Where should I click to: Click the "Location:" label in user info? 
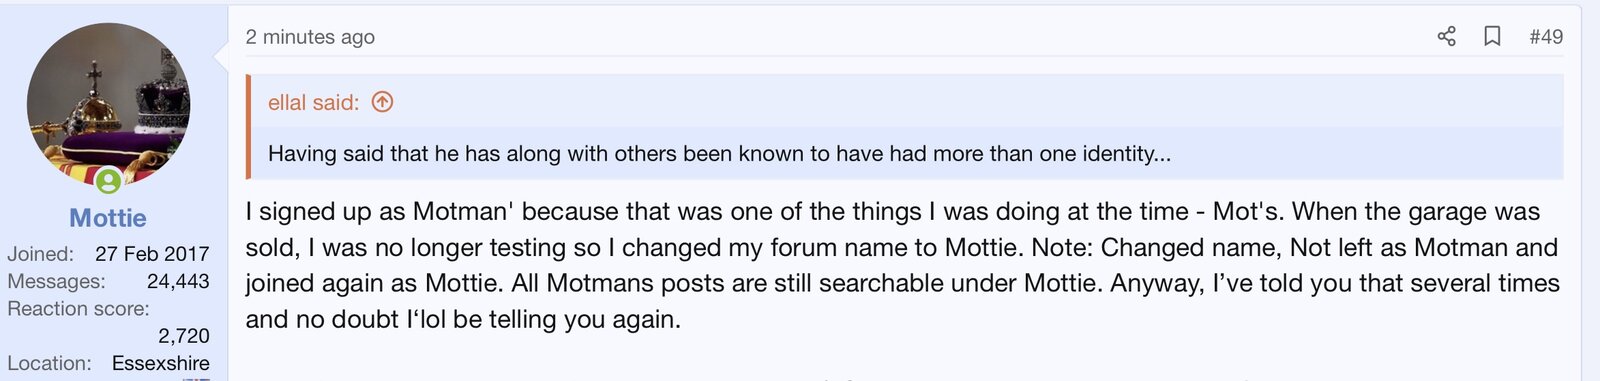pos(49,363)
